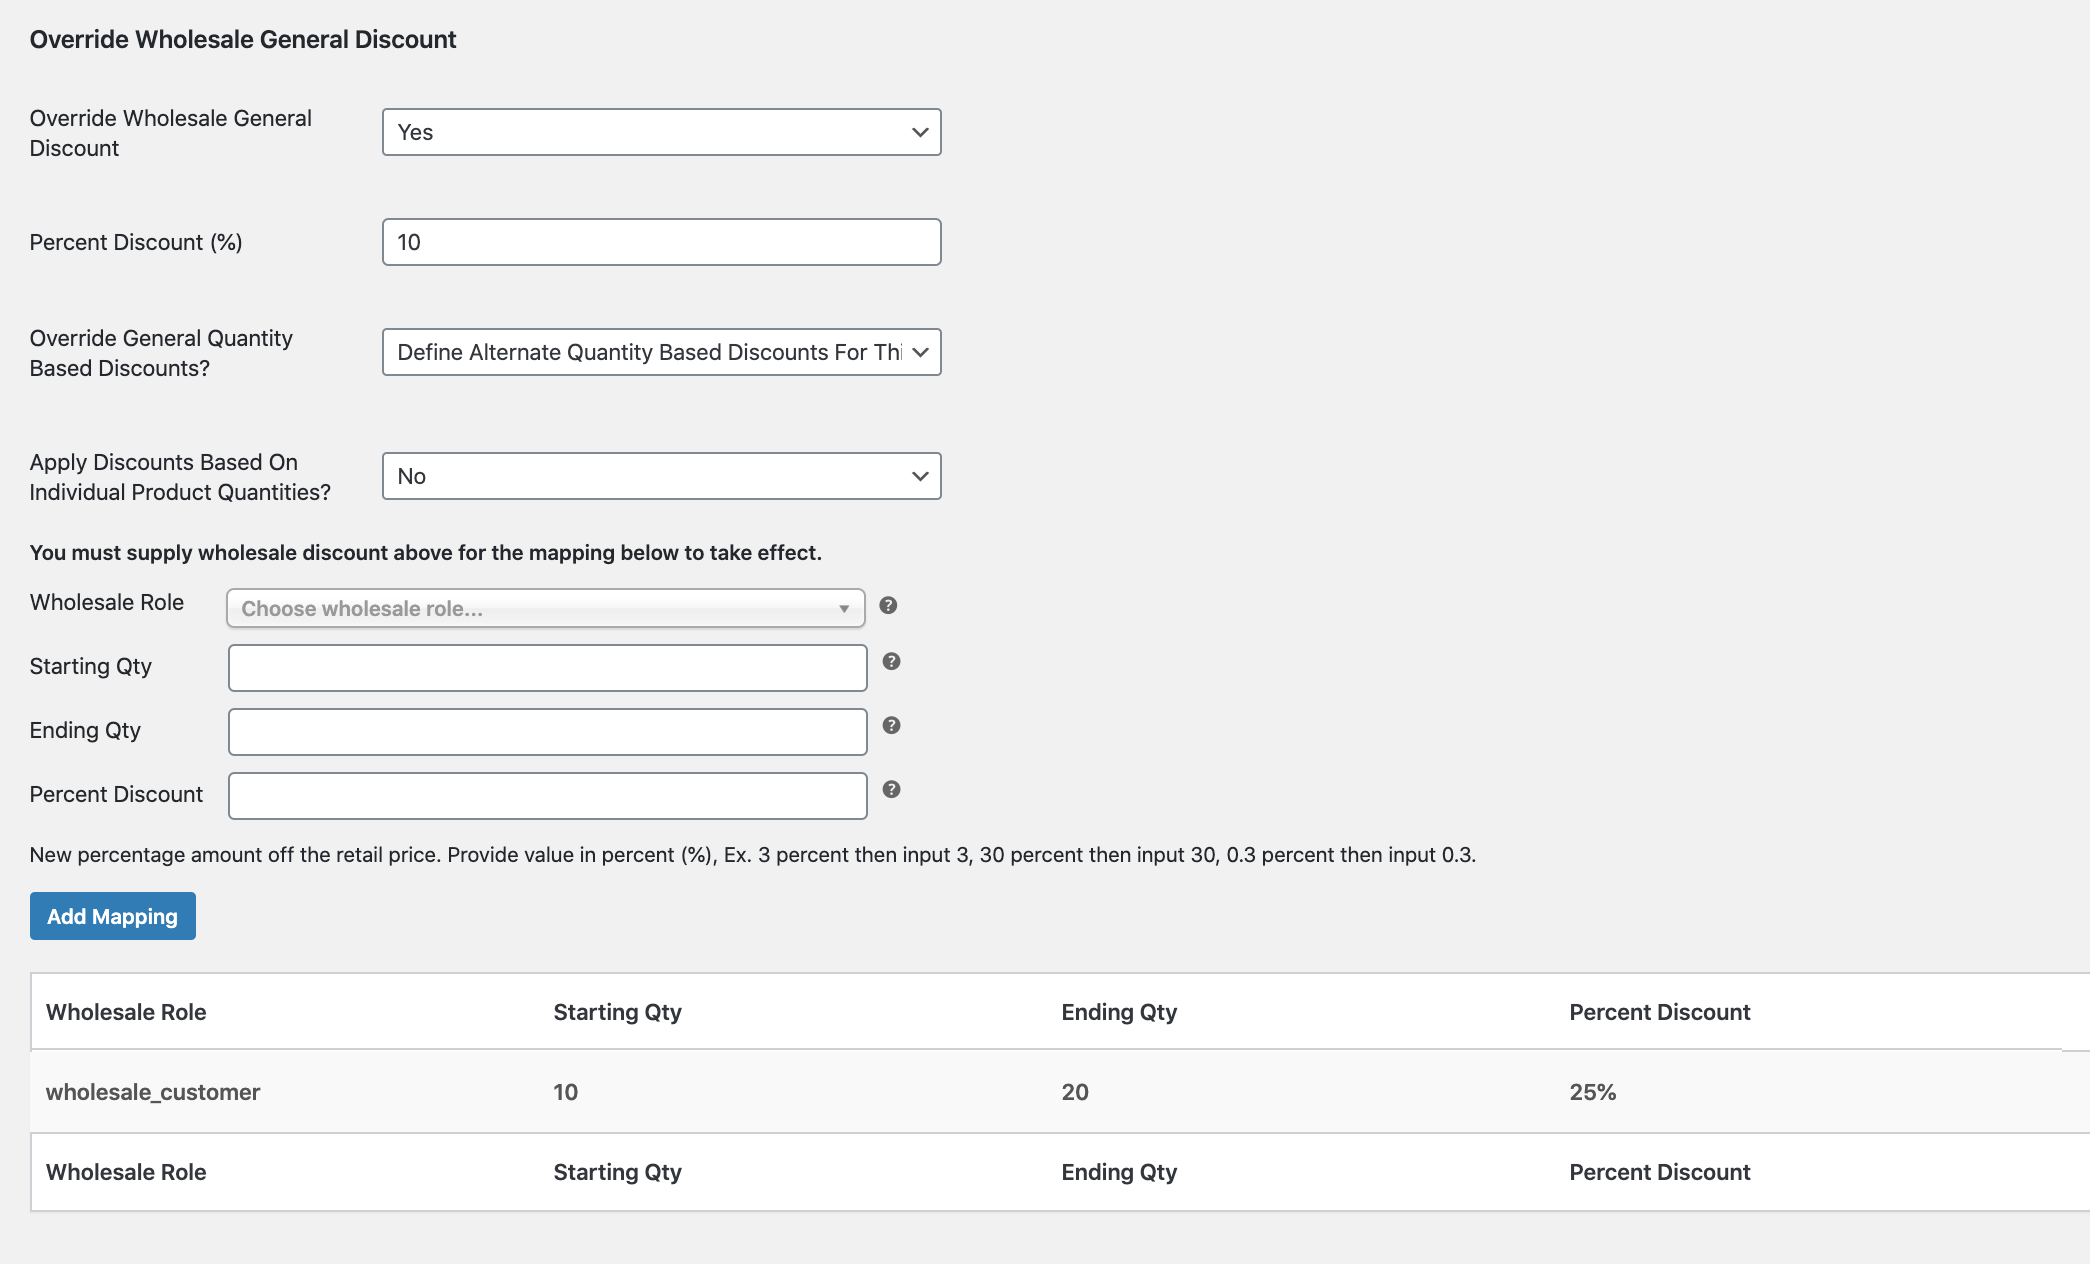Click into the Ending Qty input
This screenshot has height=1264, width=2090.
point(547,732)
